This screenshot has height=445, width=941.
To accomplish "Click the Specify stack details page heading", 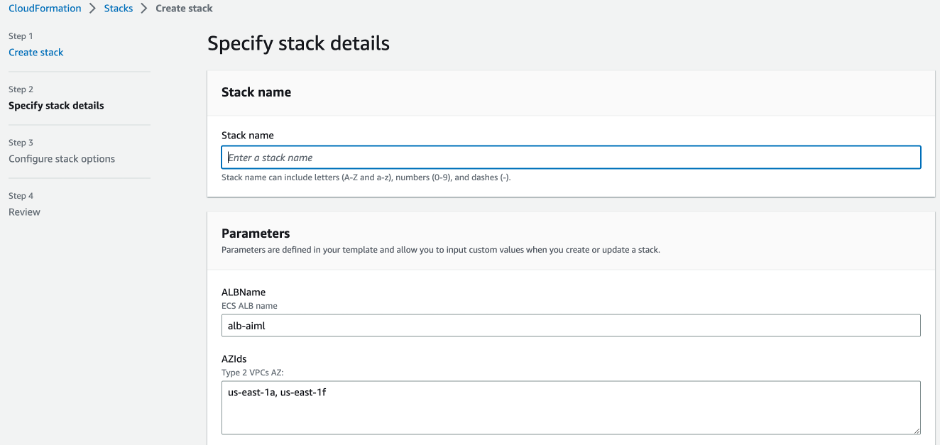I will coord(298,43).
